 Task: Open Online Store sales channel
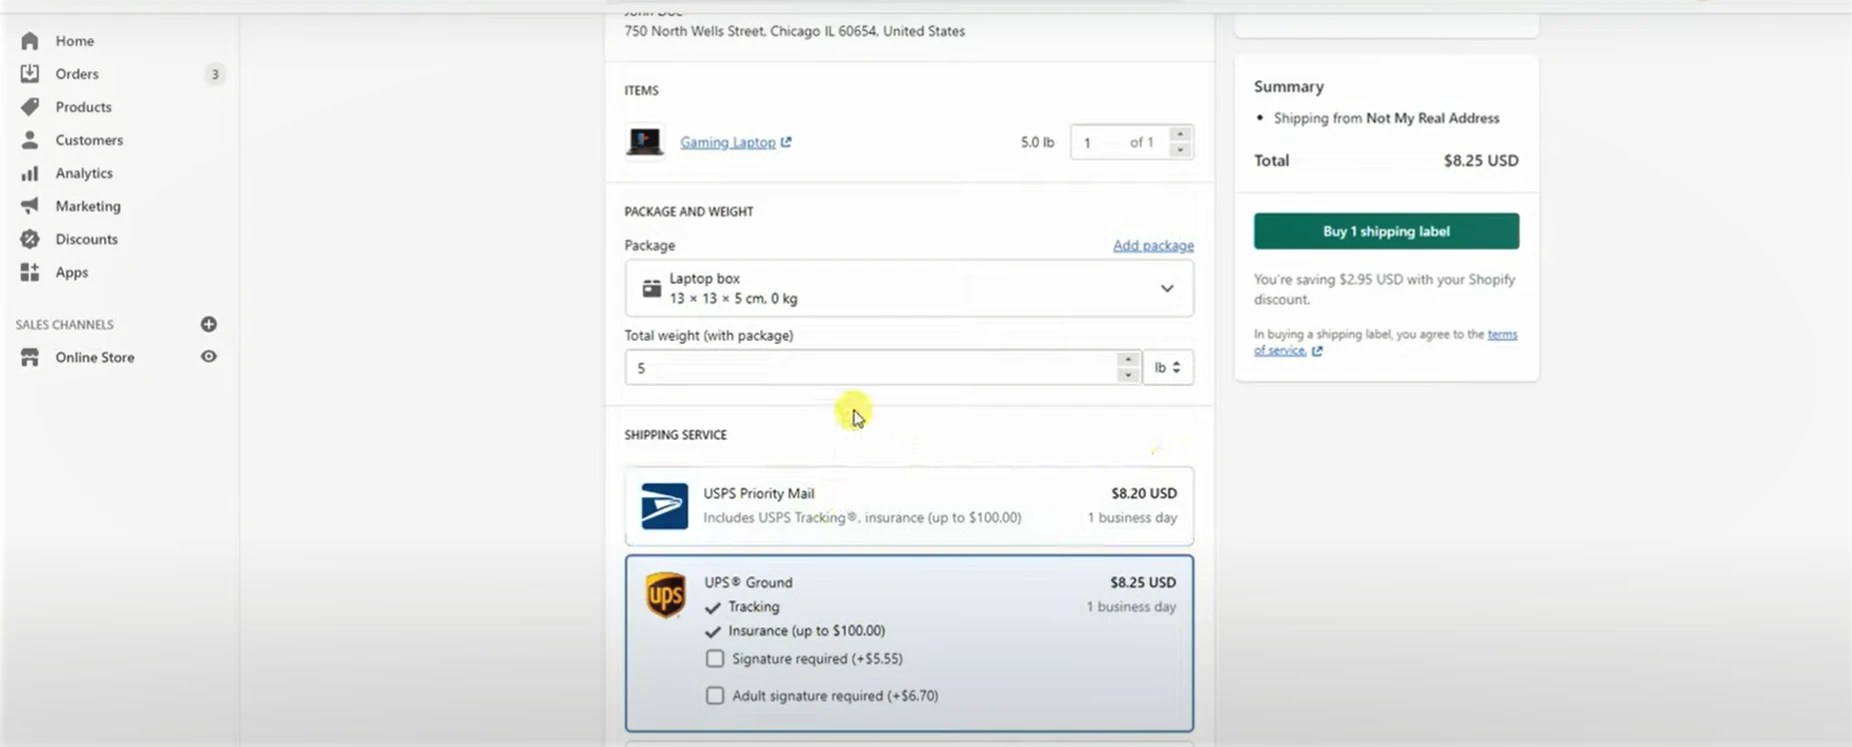tap(95, 357)
